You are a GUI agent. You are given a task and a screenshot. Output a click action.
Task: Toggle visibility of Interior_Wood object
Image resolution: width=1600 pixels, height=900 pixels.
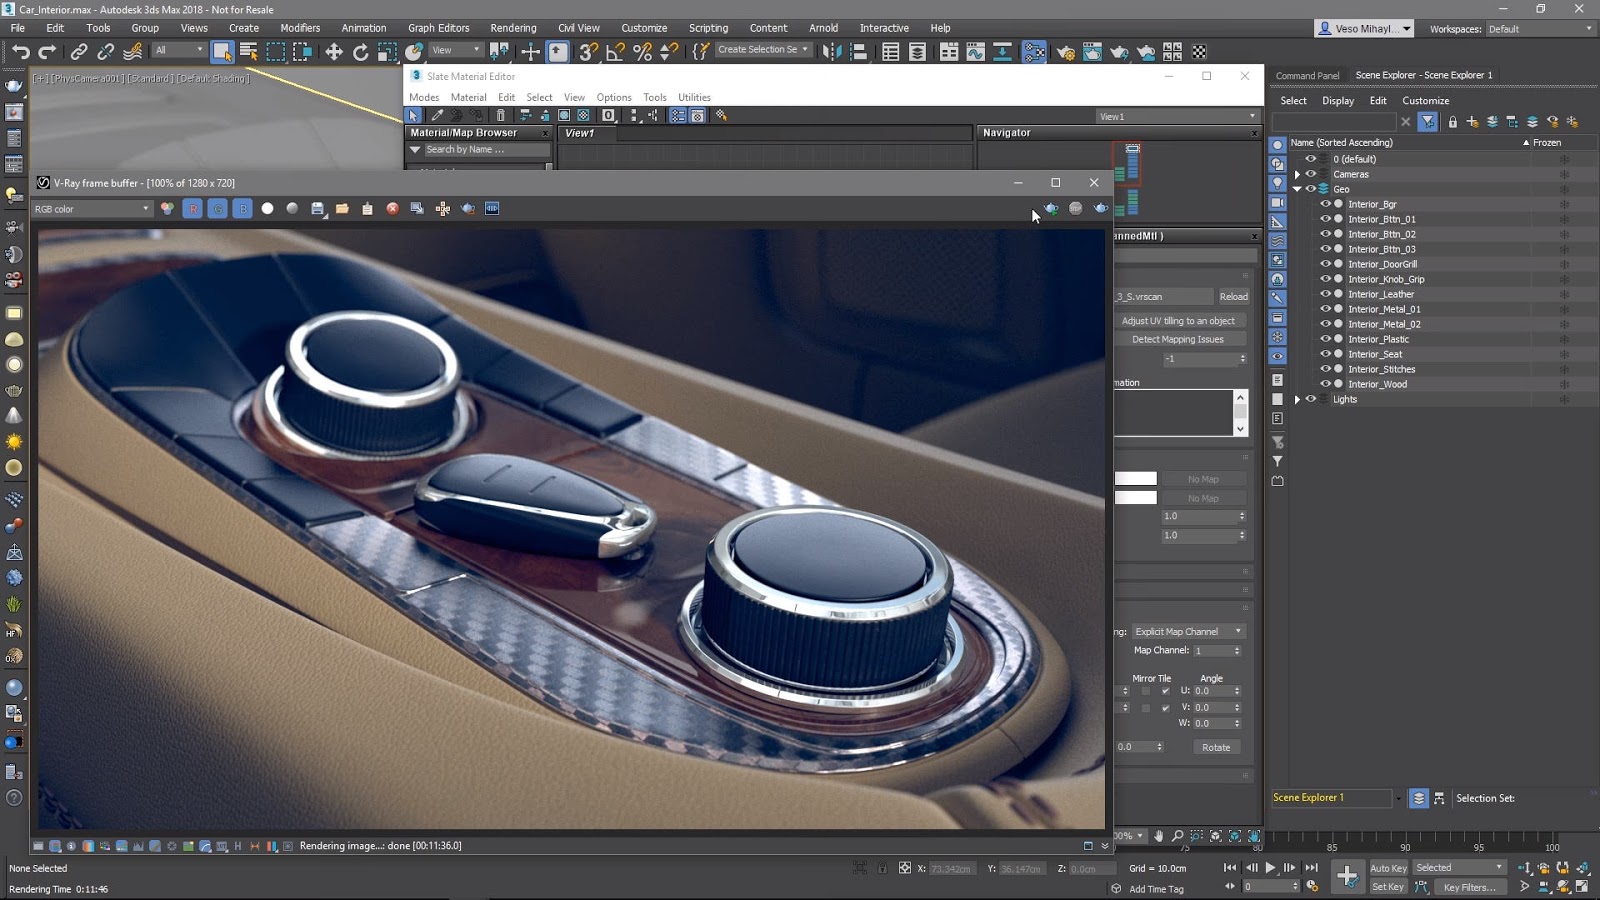(x=1325, y=384)
